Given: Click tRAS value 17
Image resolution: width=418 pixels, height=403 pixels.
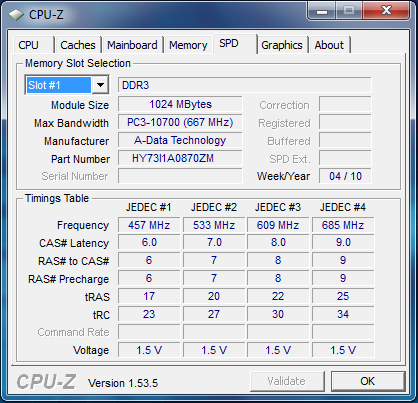Looking at the screenshot, I should point(149,296).
